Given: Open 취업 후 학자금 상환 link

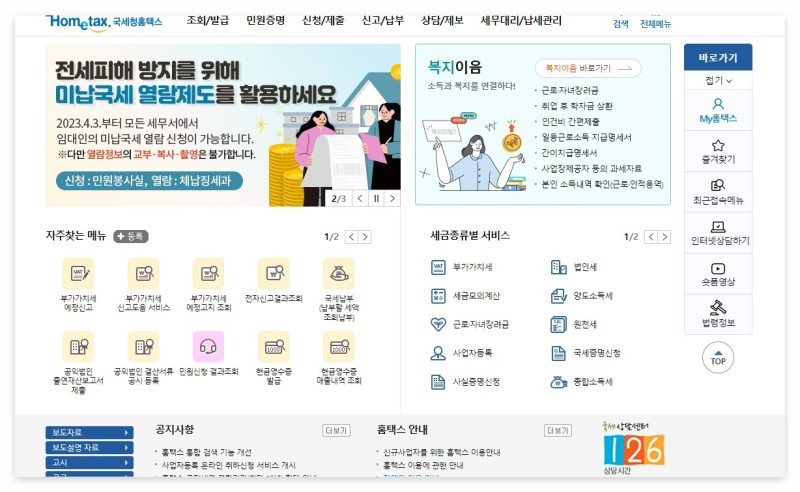Looking at the screenshot, I should coord(577,106).
